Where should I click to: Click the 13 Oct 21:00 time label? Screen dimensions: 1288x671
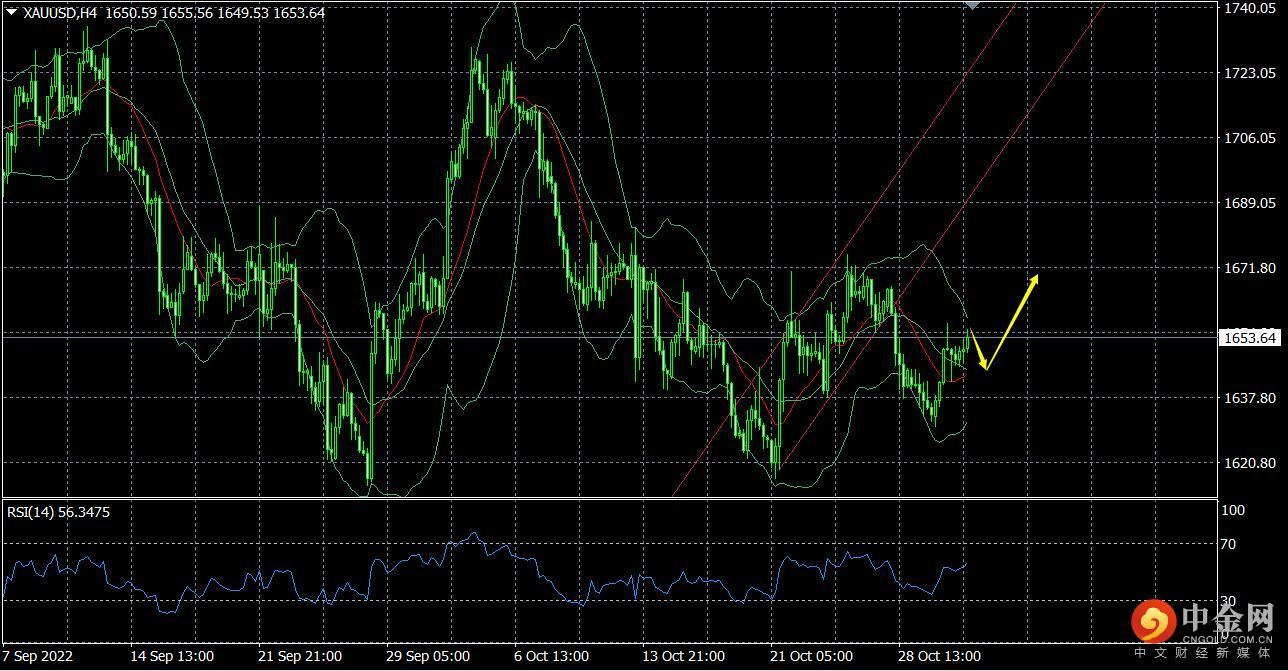(x=683, y=657)
